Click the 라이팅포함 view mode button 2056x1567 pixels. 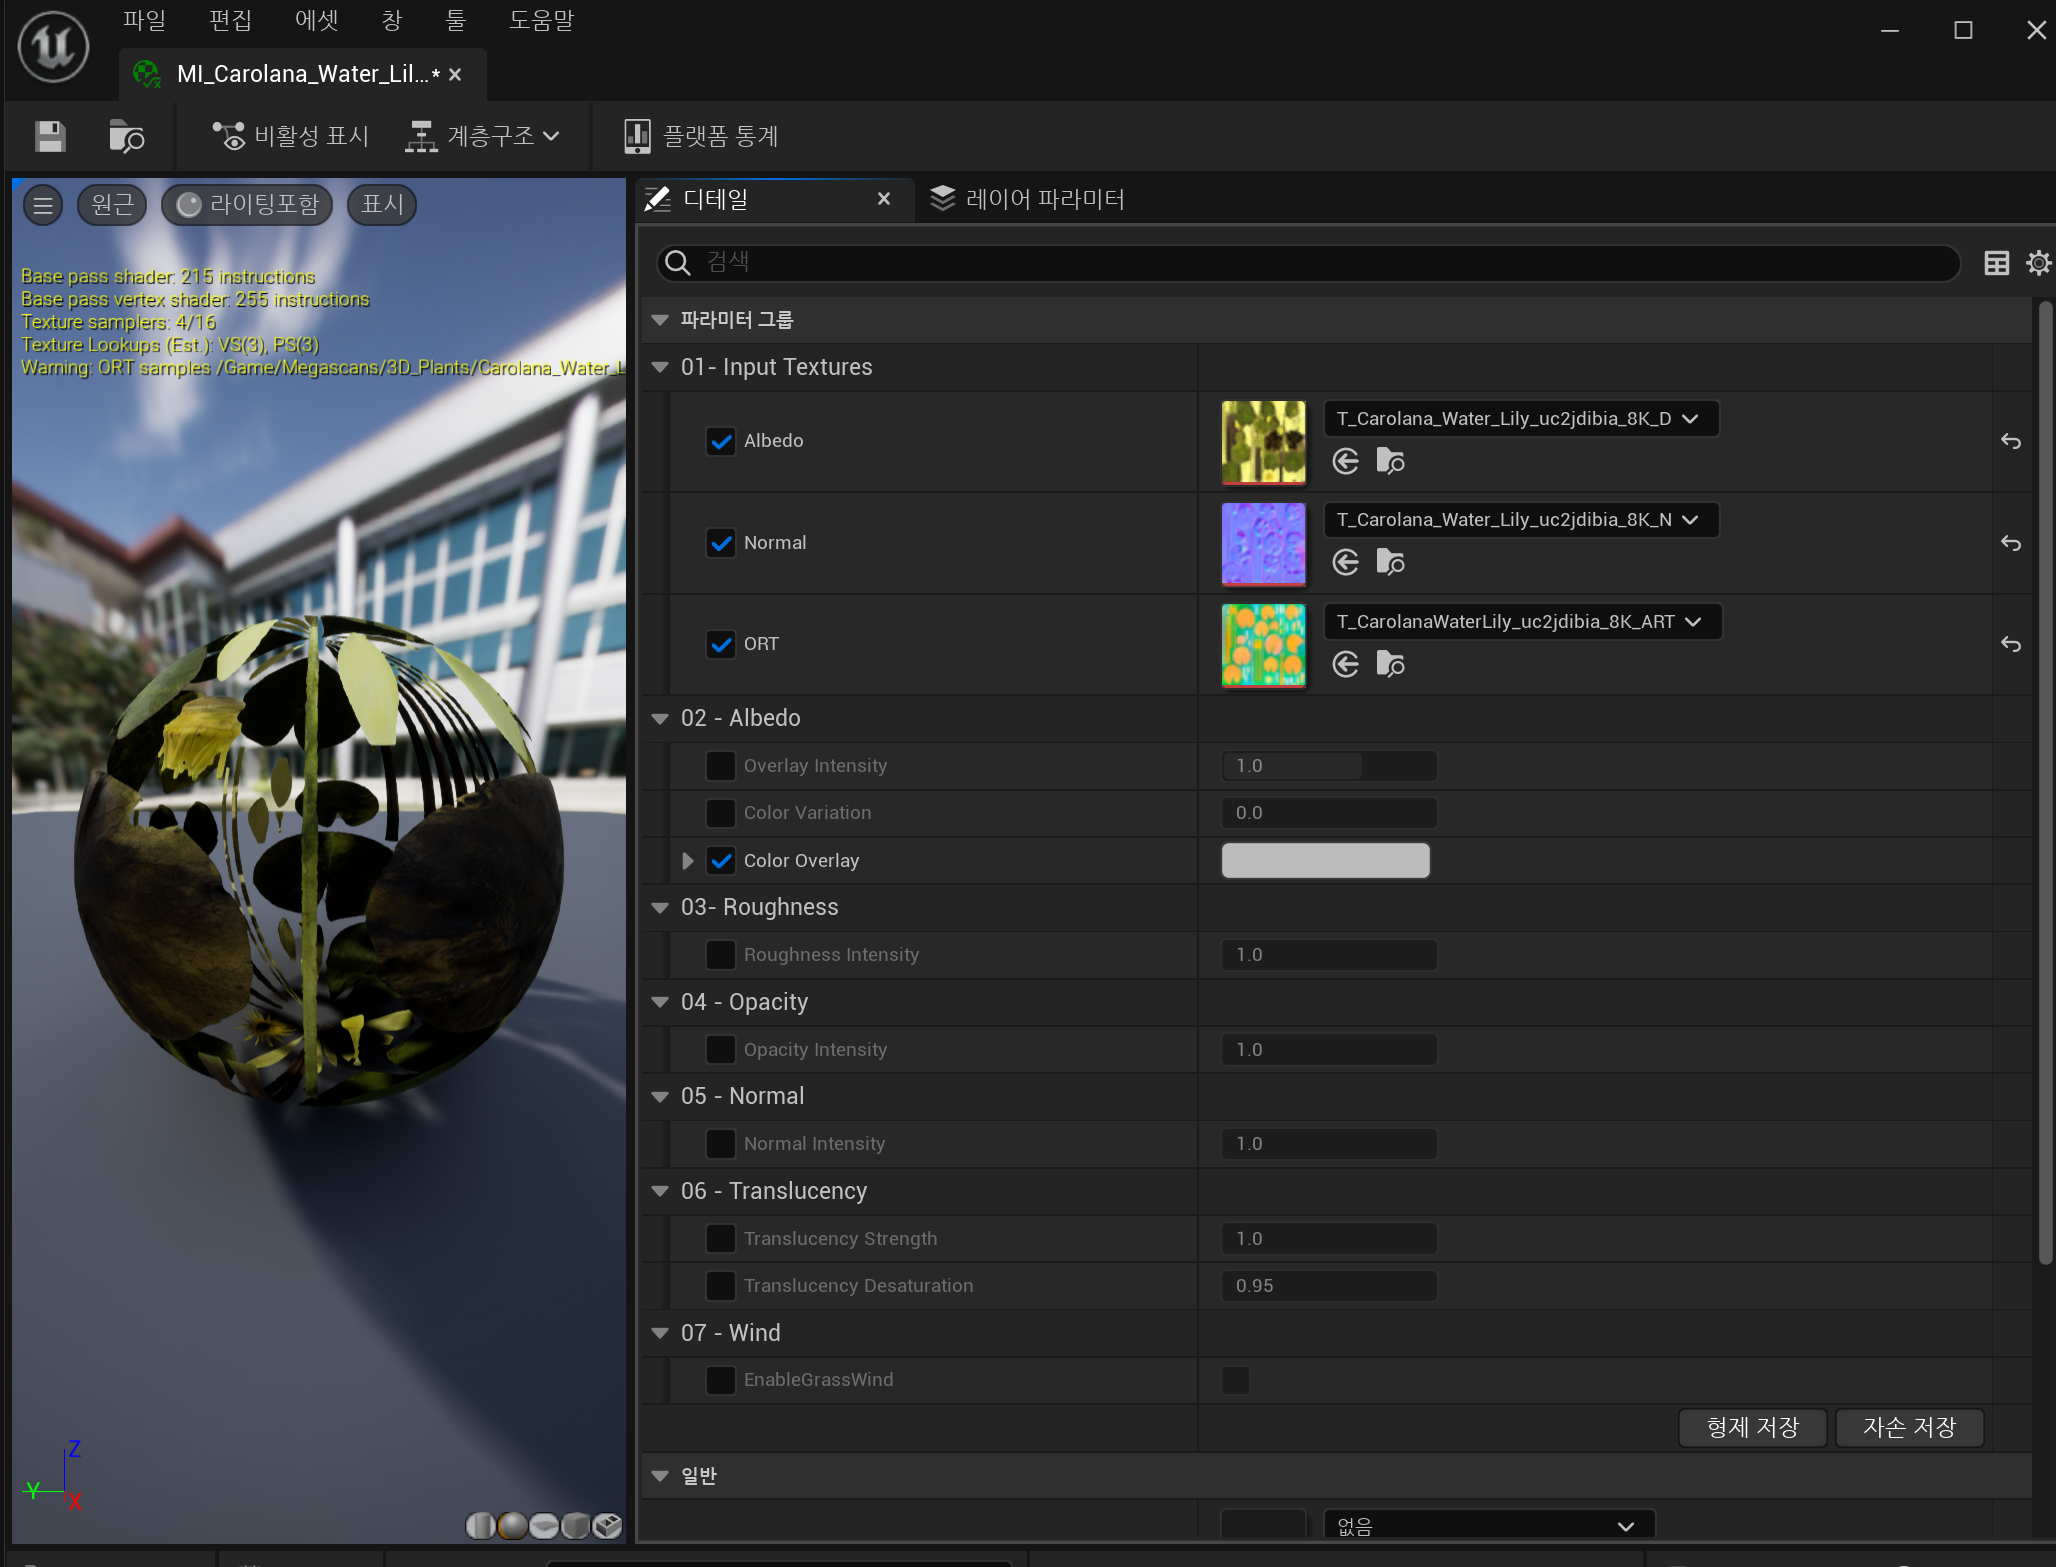coord(247,205)
